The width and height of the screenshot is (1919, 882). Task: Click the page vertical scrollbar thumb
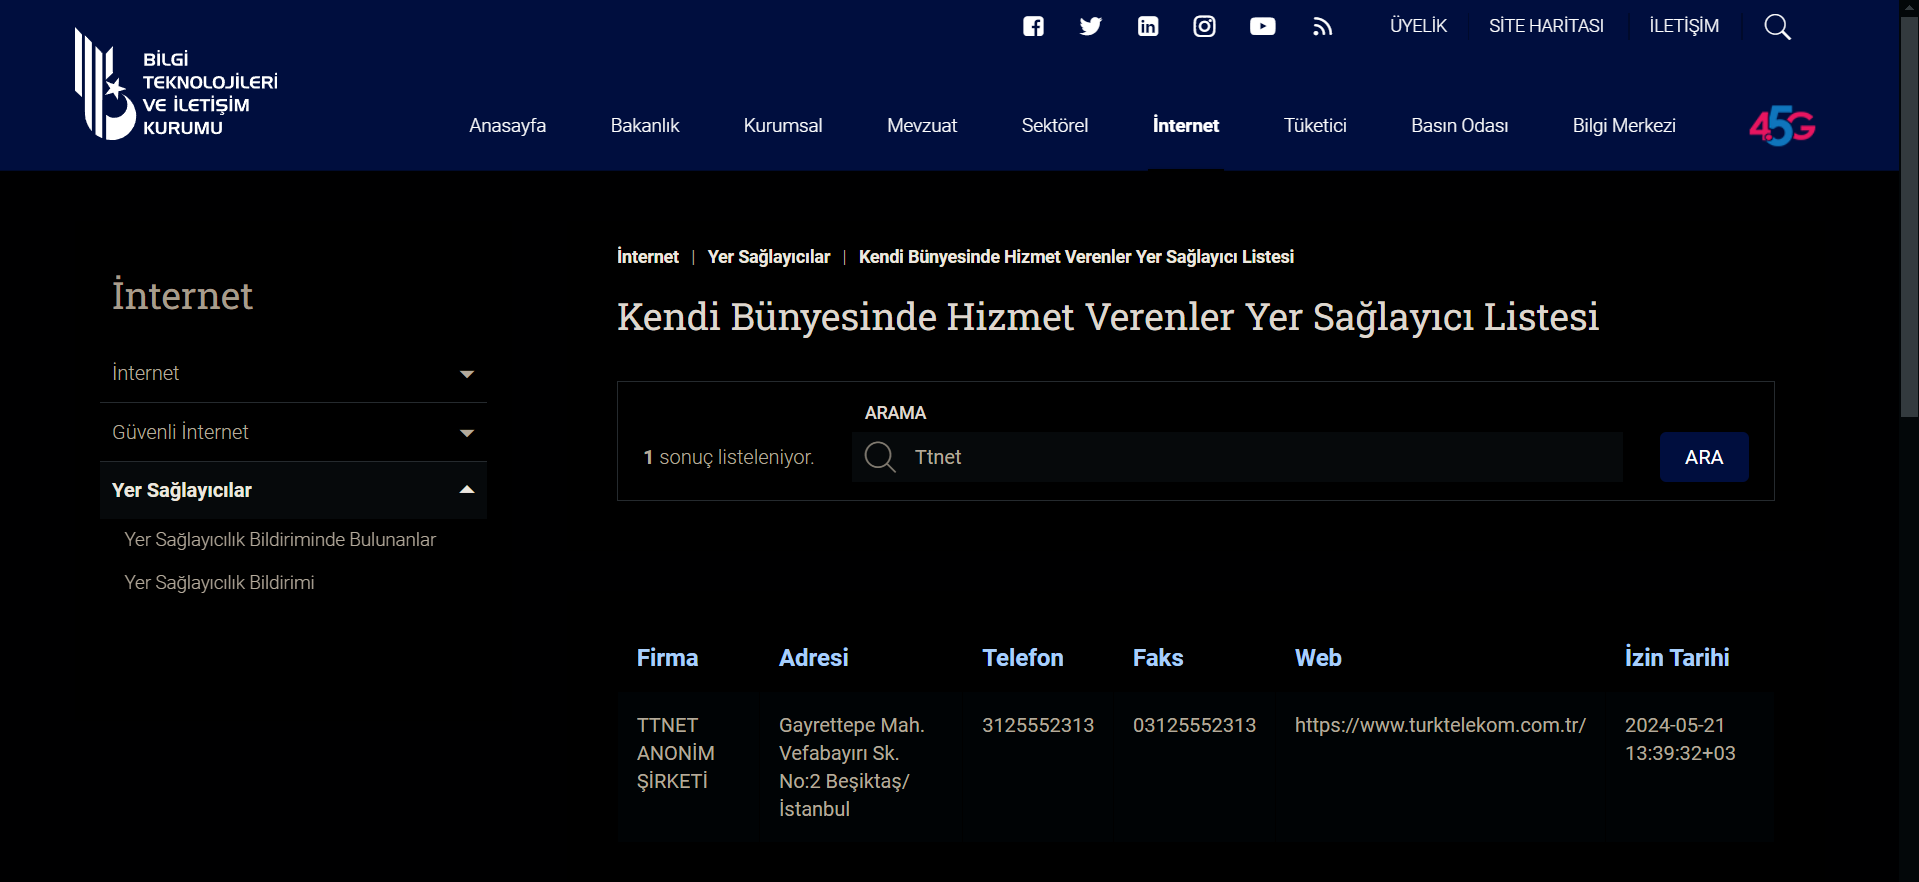pos(1909,215)
